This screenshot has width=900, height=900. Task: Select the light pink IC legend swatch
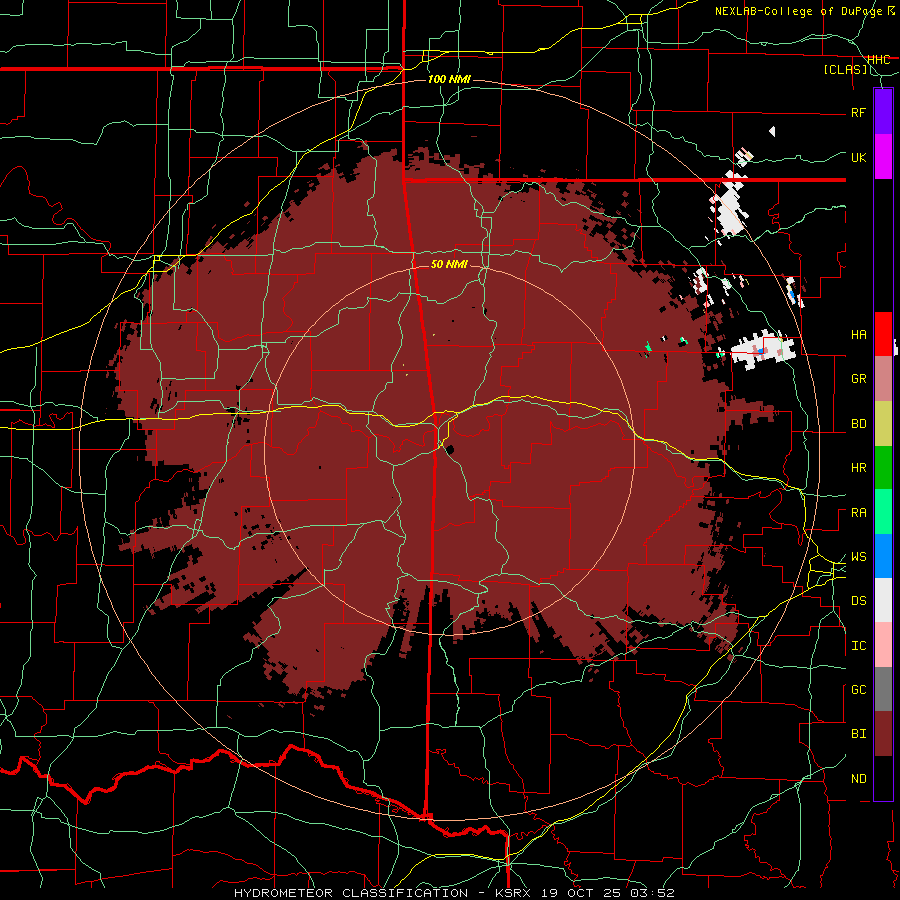click(x=883, y=645)
